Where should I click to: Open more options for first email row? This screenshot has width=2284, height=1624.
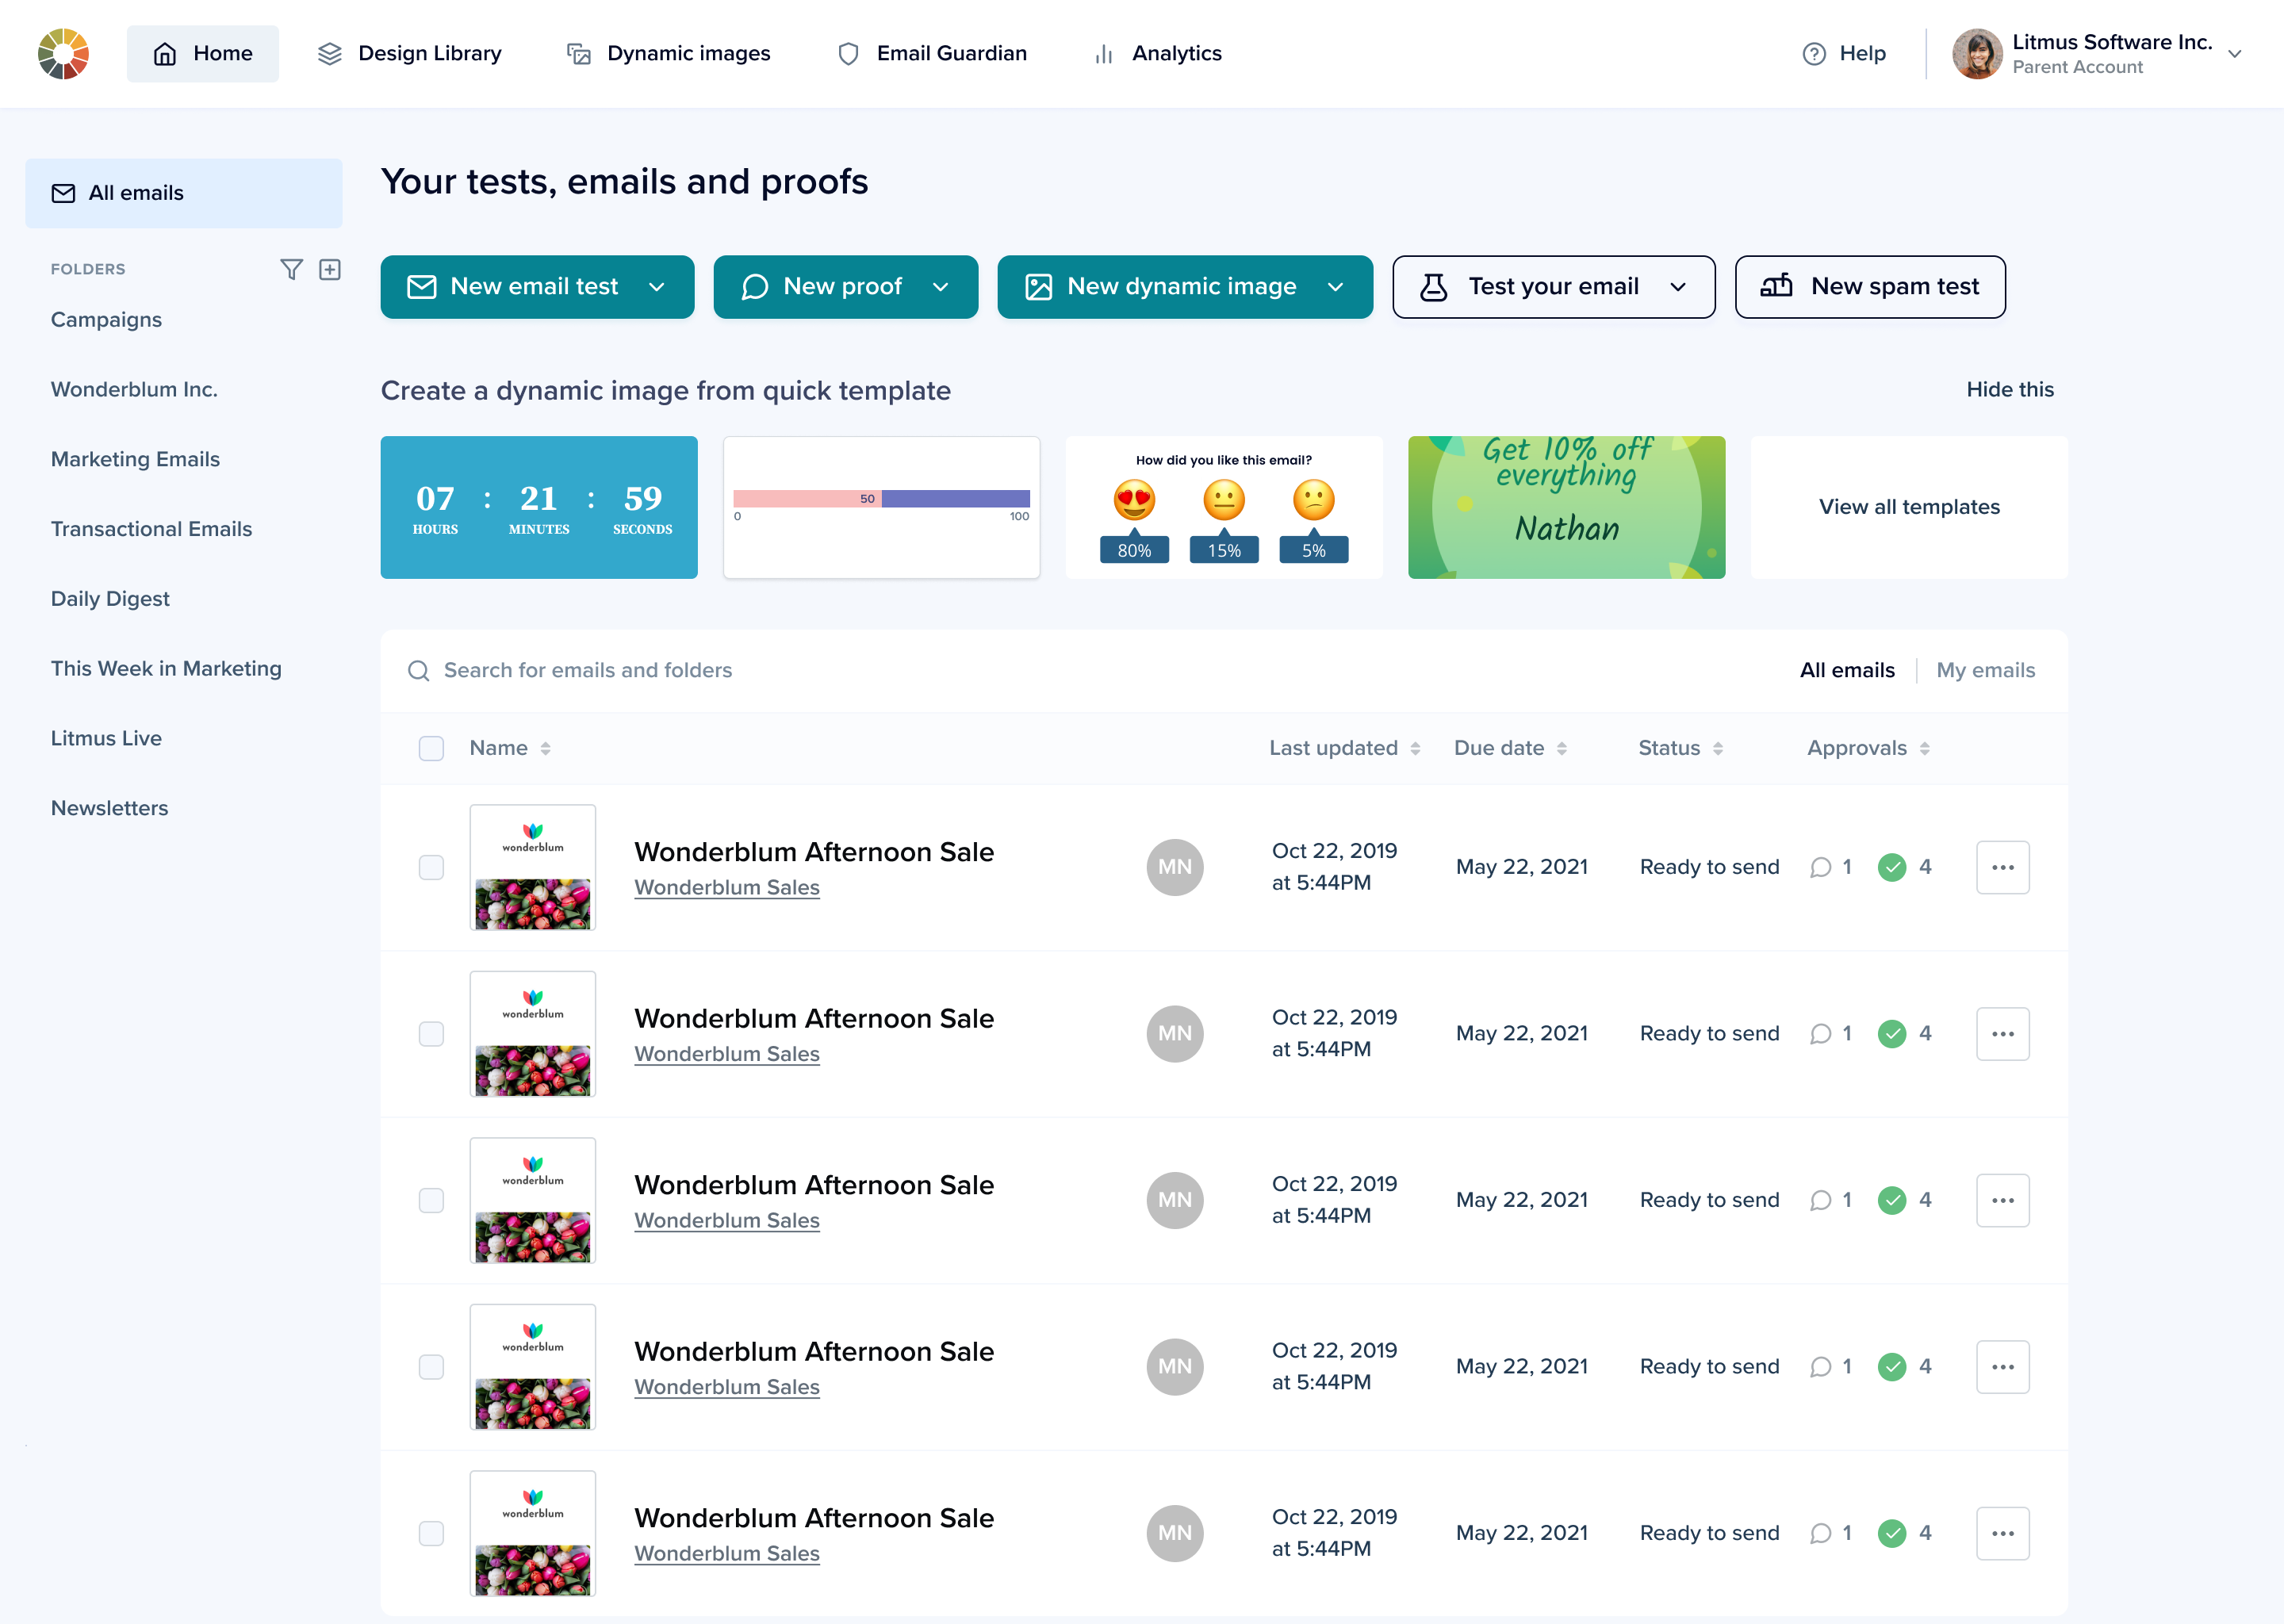pyautogui.click(x=2002, y=867)
